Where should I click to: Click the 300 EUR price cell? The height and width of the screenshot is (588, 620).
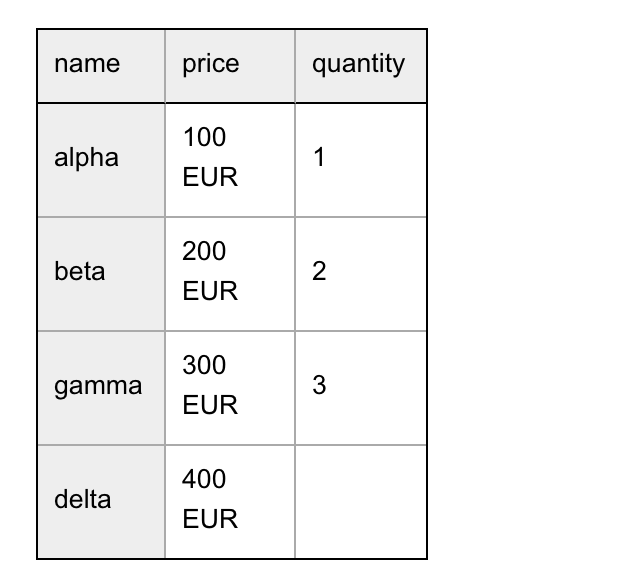230,388
